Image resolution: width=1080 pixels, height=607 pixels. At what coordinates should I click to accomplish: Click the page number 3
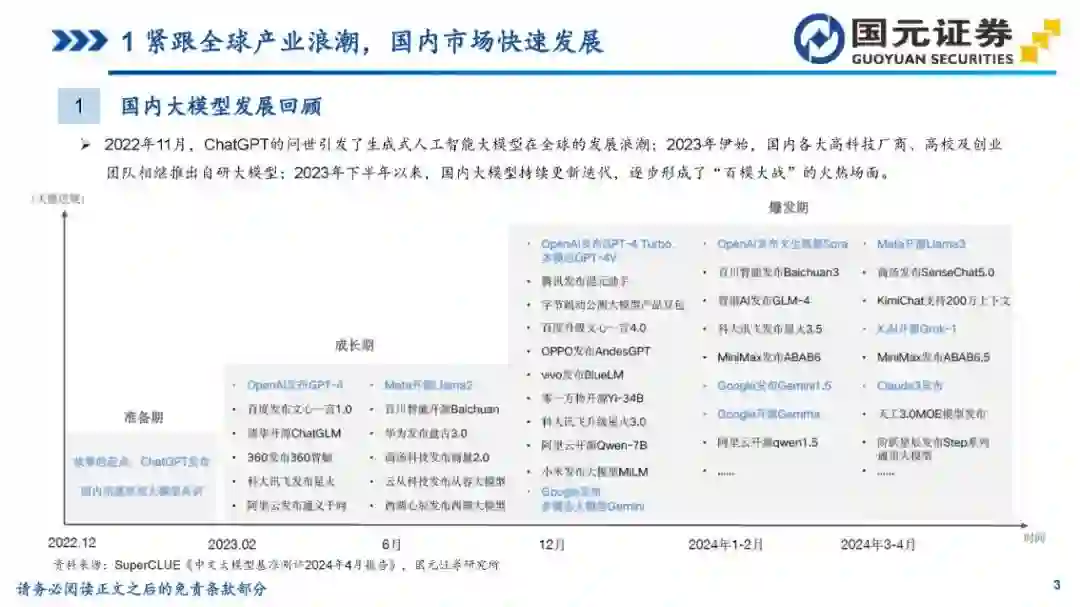click(1057, 586)
